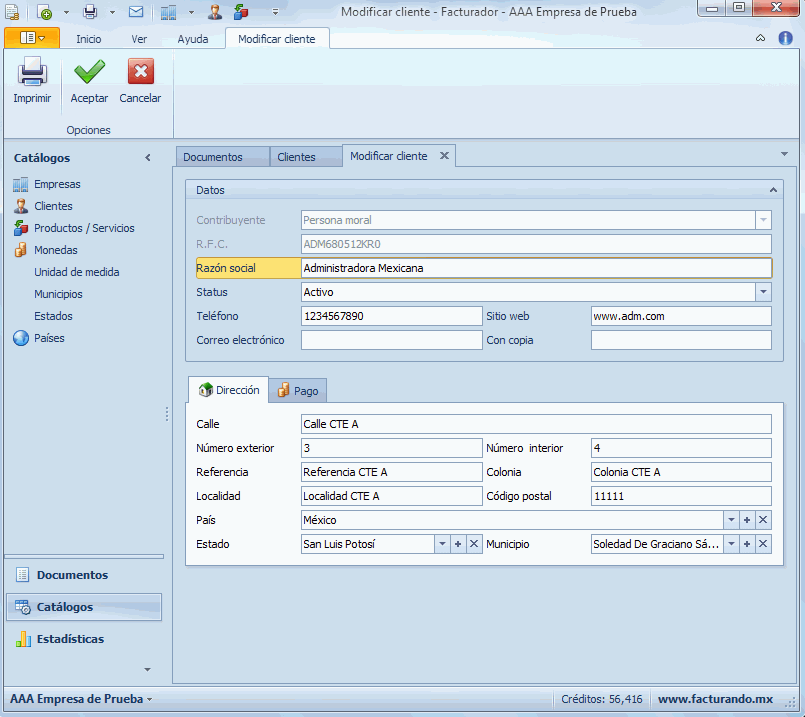The width and height of the screenshot is (805, 717).
Task: Select Productos / Servicios in catalog list
Action: (x=84, y=228)
